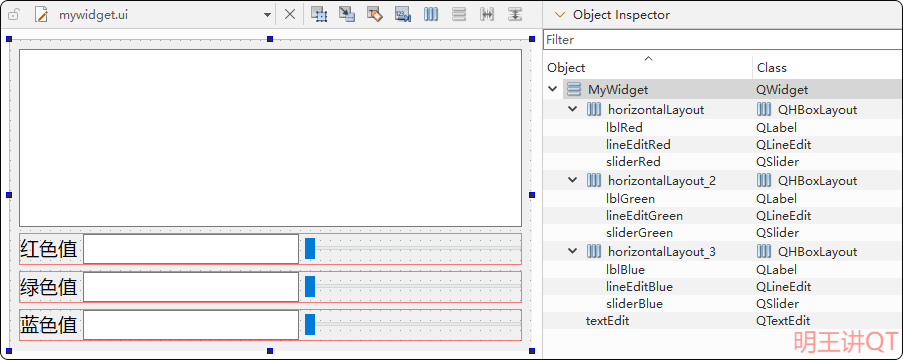The image size is (903, 360).
Task: Click the line edit beside 绿色值
Action: click(191, 287)
